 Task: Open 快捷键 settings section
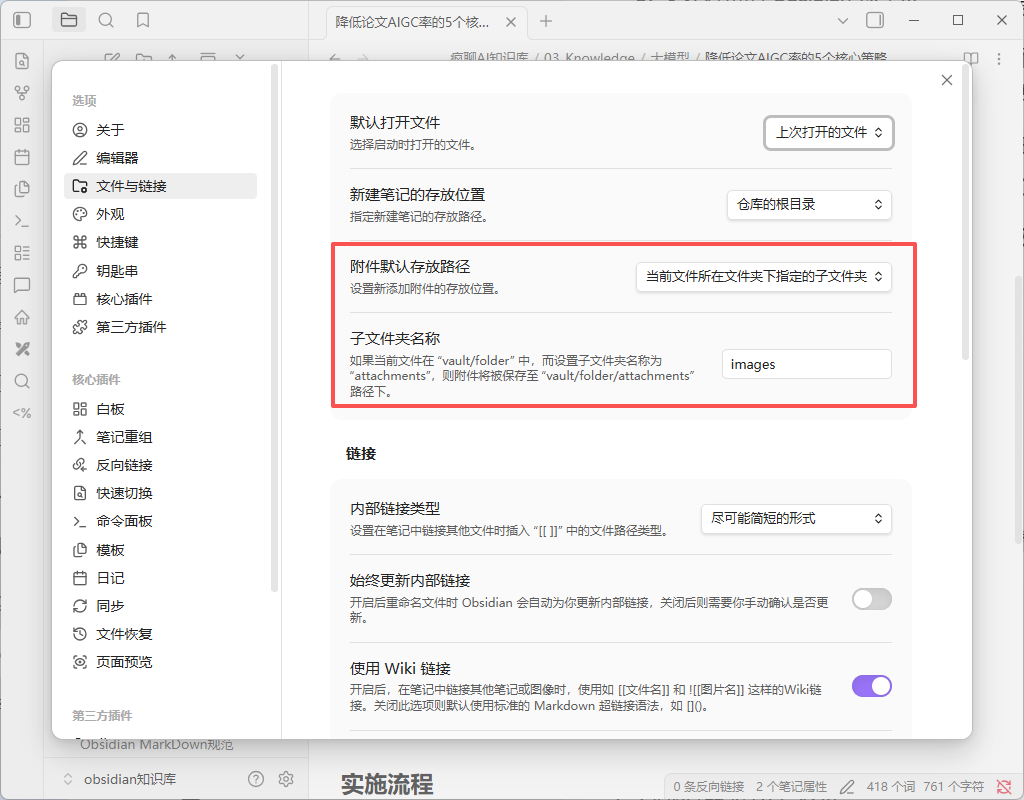tap(161, 242)
